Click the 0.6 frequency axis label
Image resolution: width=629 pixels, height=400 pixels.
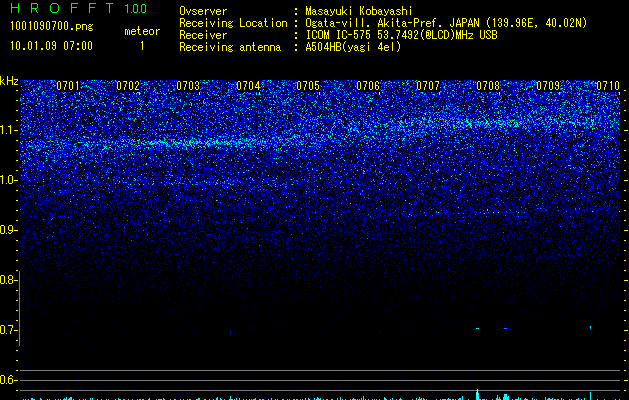8,380
